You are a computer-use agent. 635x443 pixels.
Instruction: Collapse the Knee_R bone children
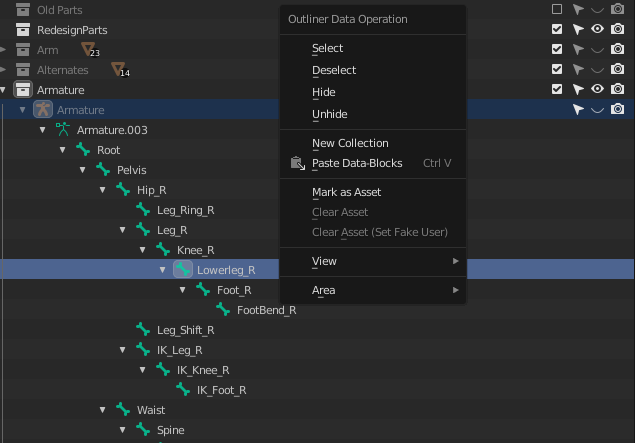(143, 250)
